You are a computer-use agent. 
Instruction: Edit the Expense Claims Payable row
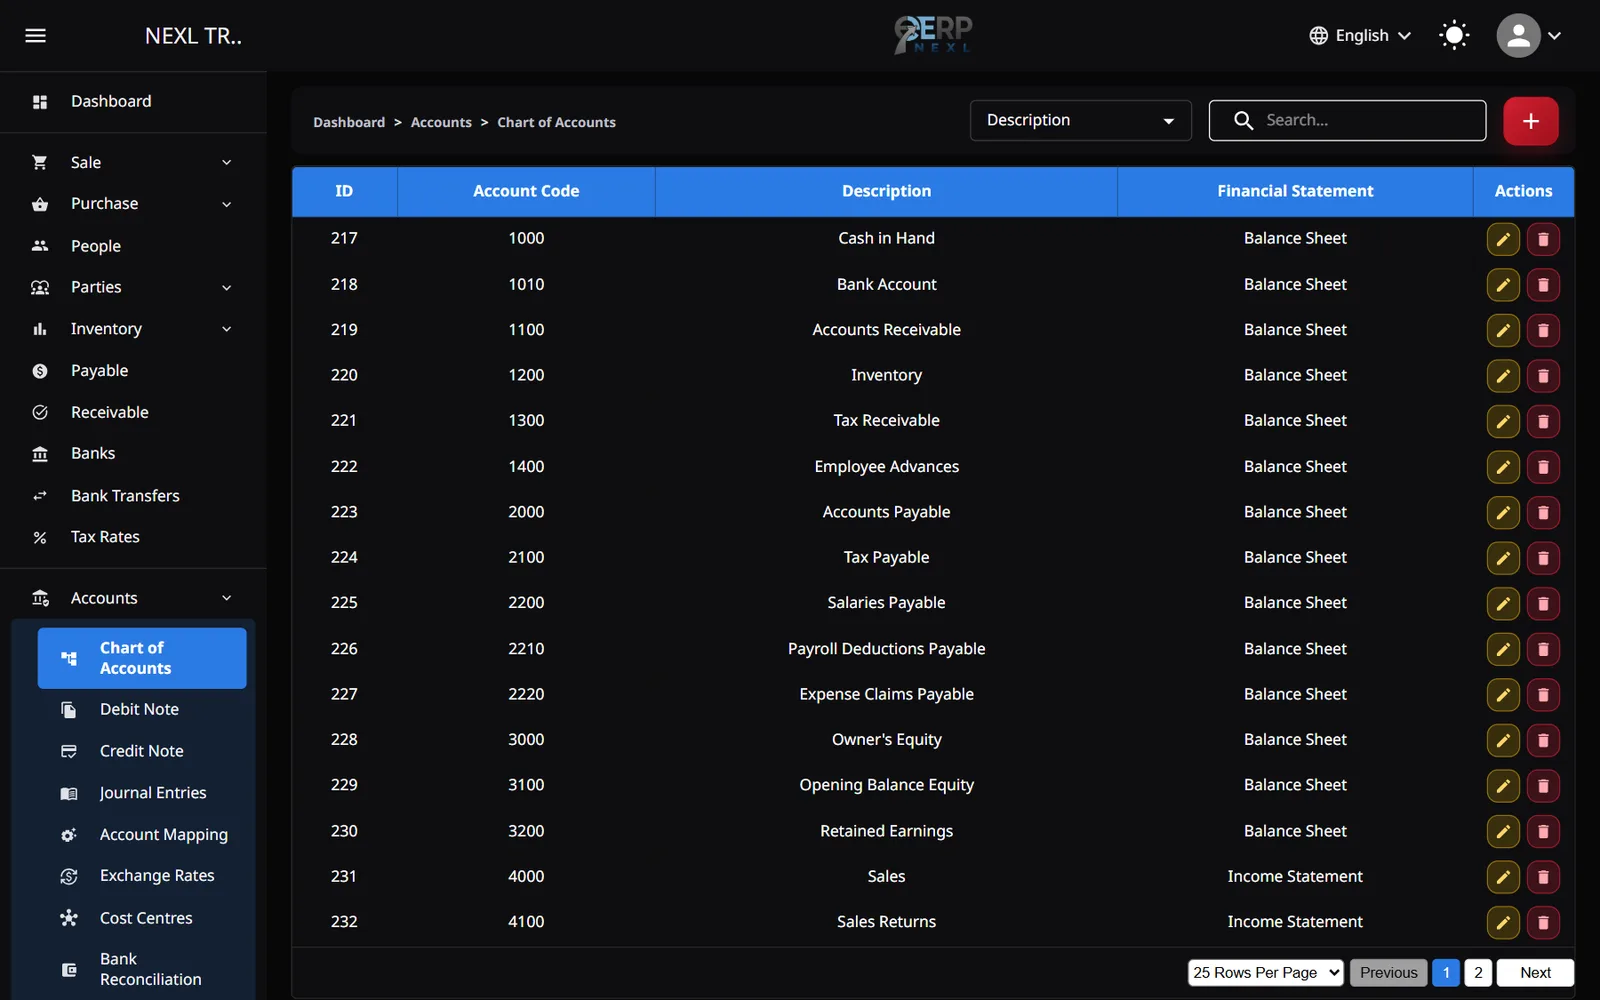pyautogui.click(x=1503, y=695)
